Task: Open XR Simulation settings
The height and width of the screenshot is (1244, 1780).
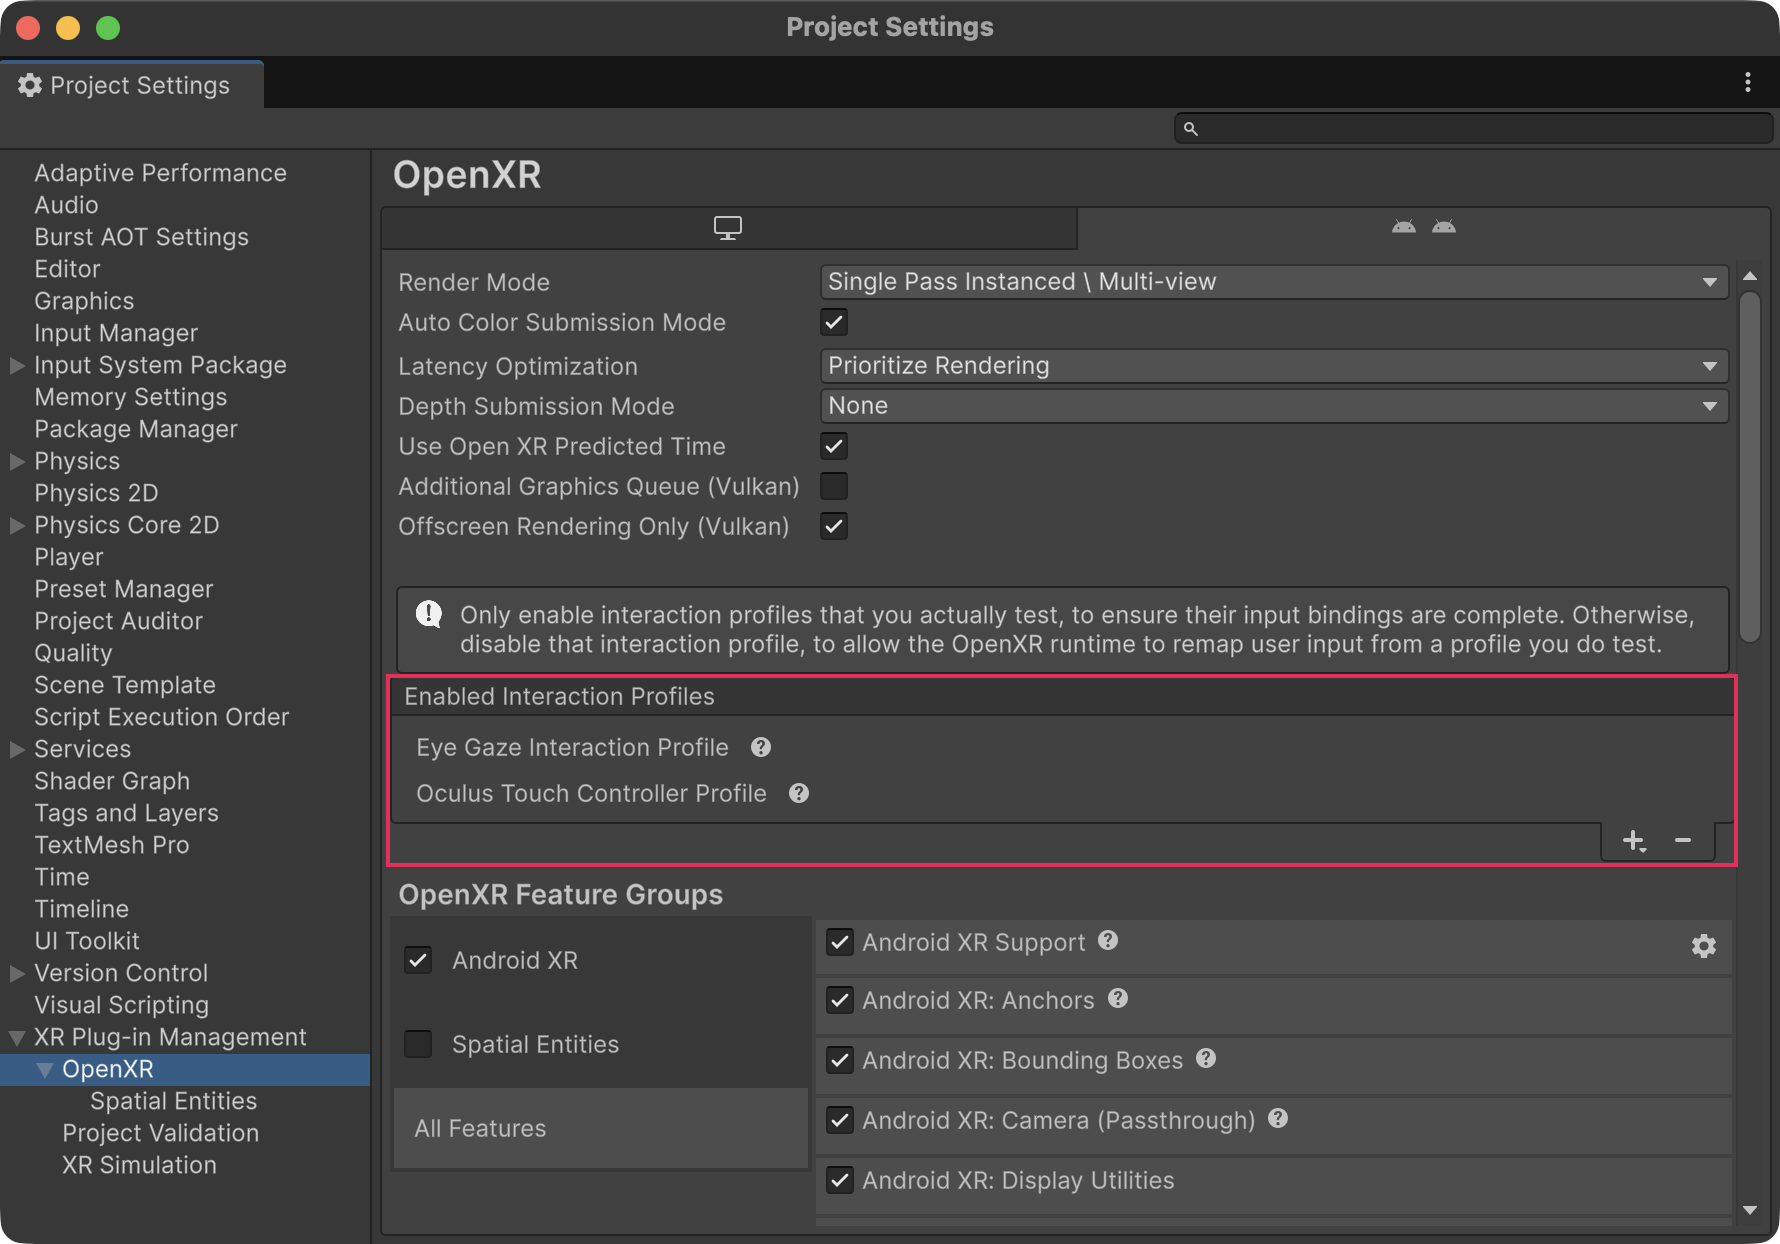Action: point(139,1165)
